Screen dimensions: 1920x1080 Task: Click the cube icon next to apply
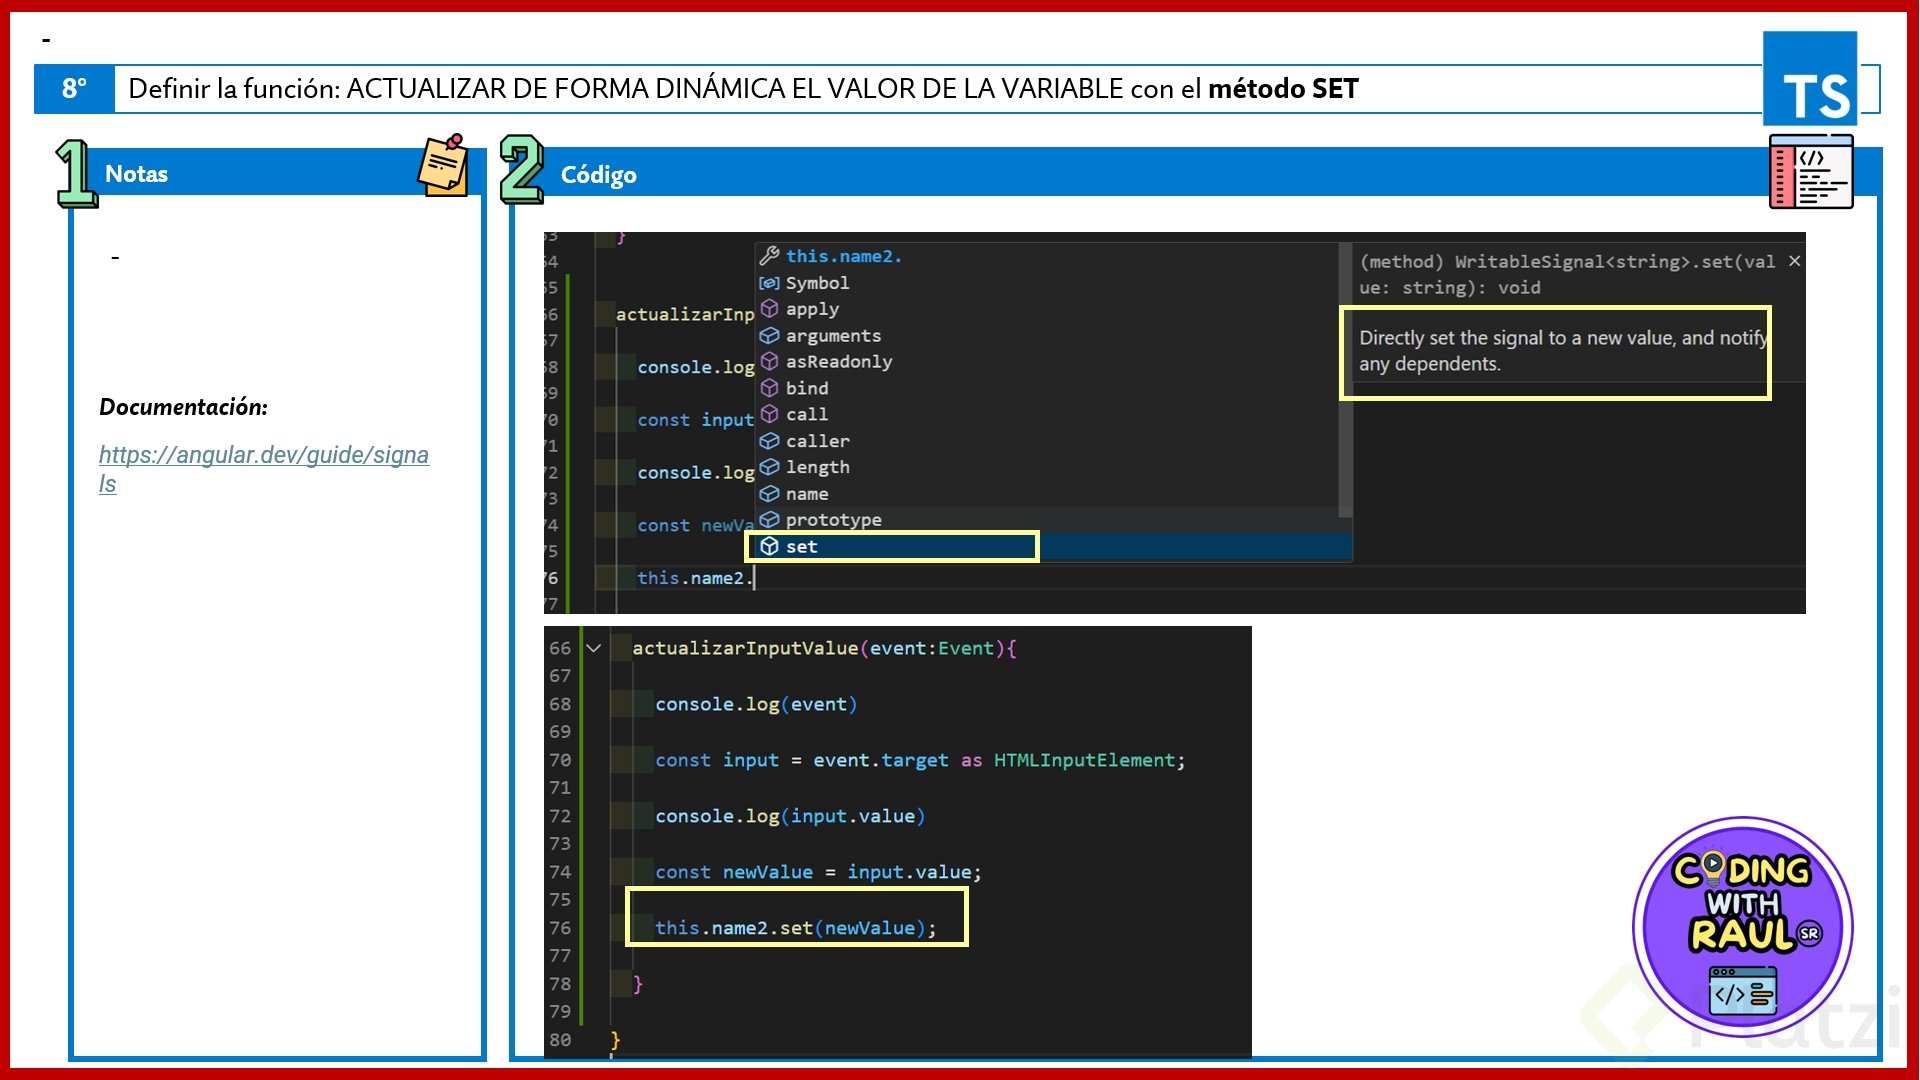click(x=769, y=309)
